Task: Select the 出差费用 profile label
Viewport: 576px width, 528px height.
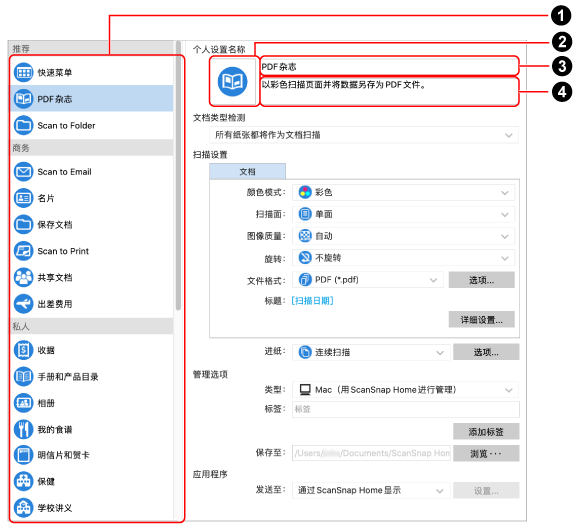Action: pyautogui.click(x=55, y=304)
